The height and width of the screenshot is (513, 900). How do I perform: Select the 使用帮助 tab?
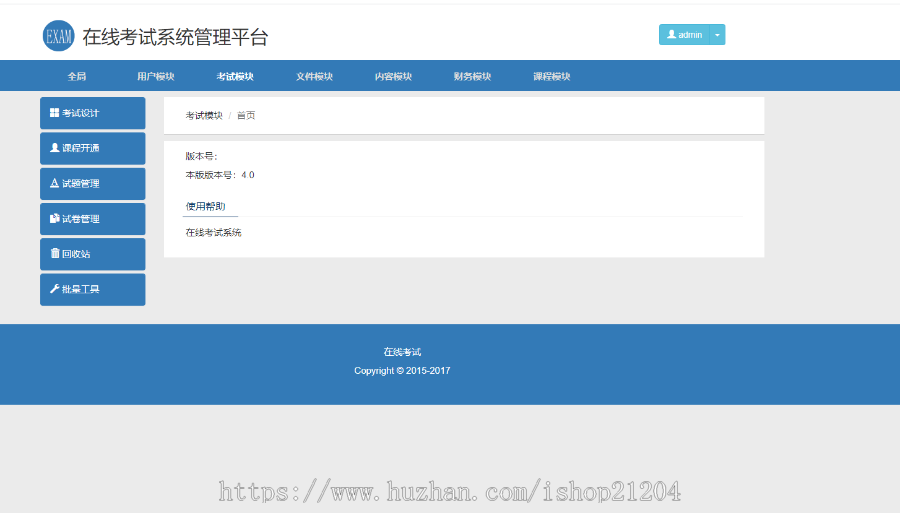point(205,206)
